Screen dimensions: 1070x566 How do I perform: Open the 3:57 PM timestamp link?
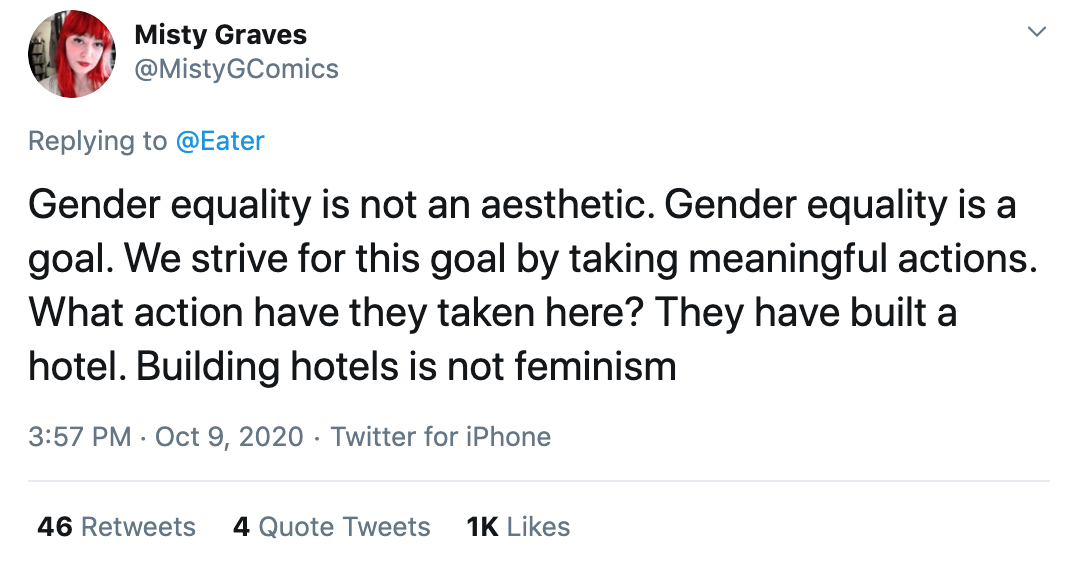pos(80,436)
